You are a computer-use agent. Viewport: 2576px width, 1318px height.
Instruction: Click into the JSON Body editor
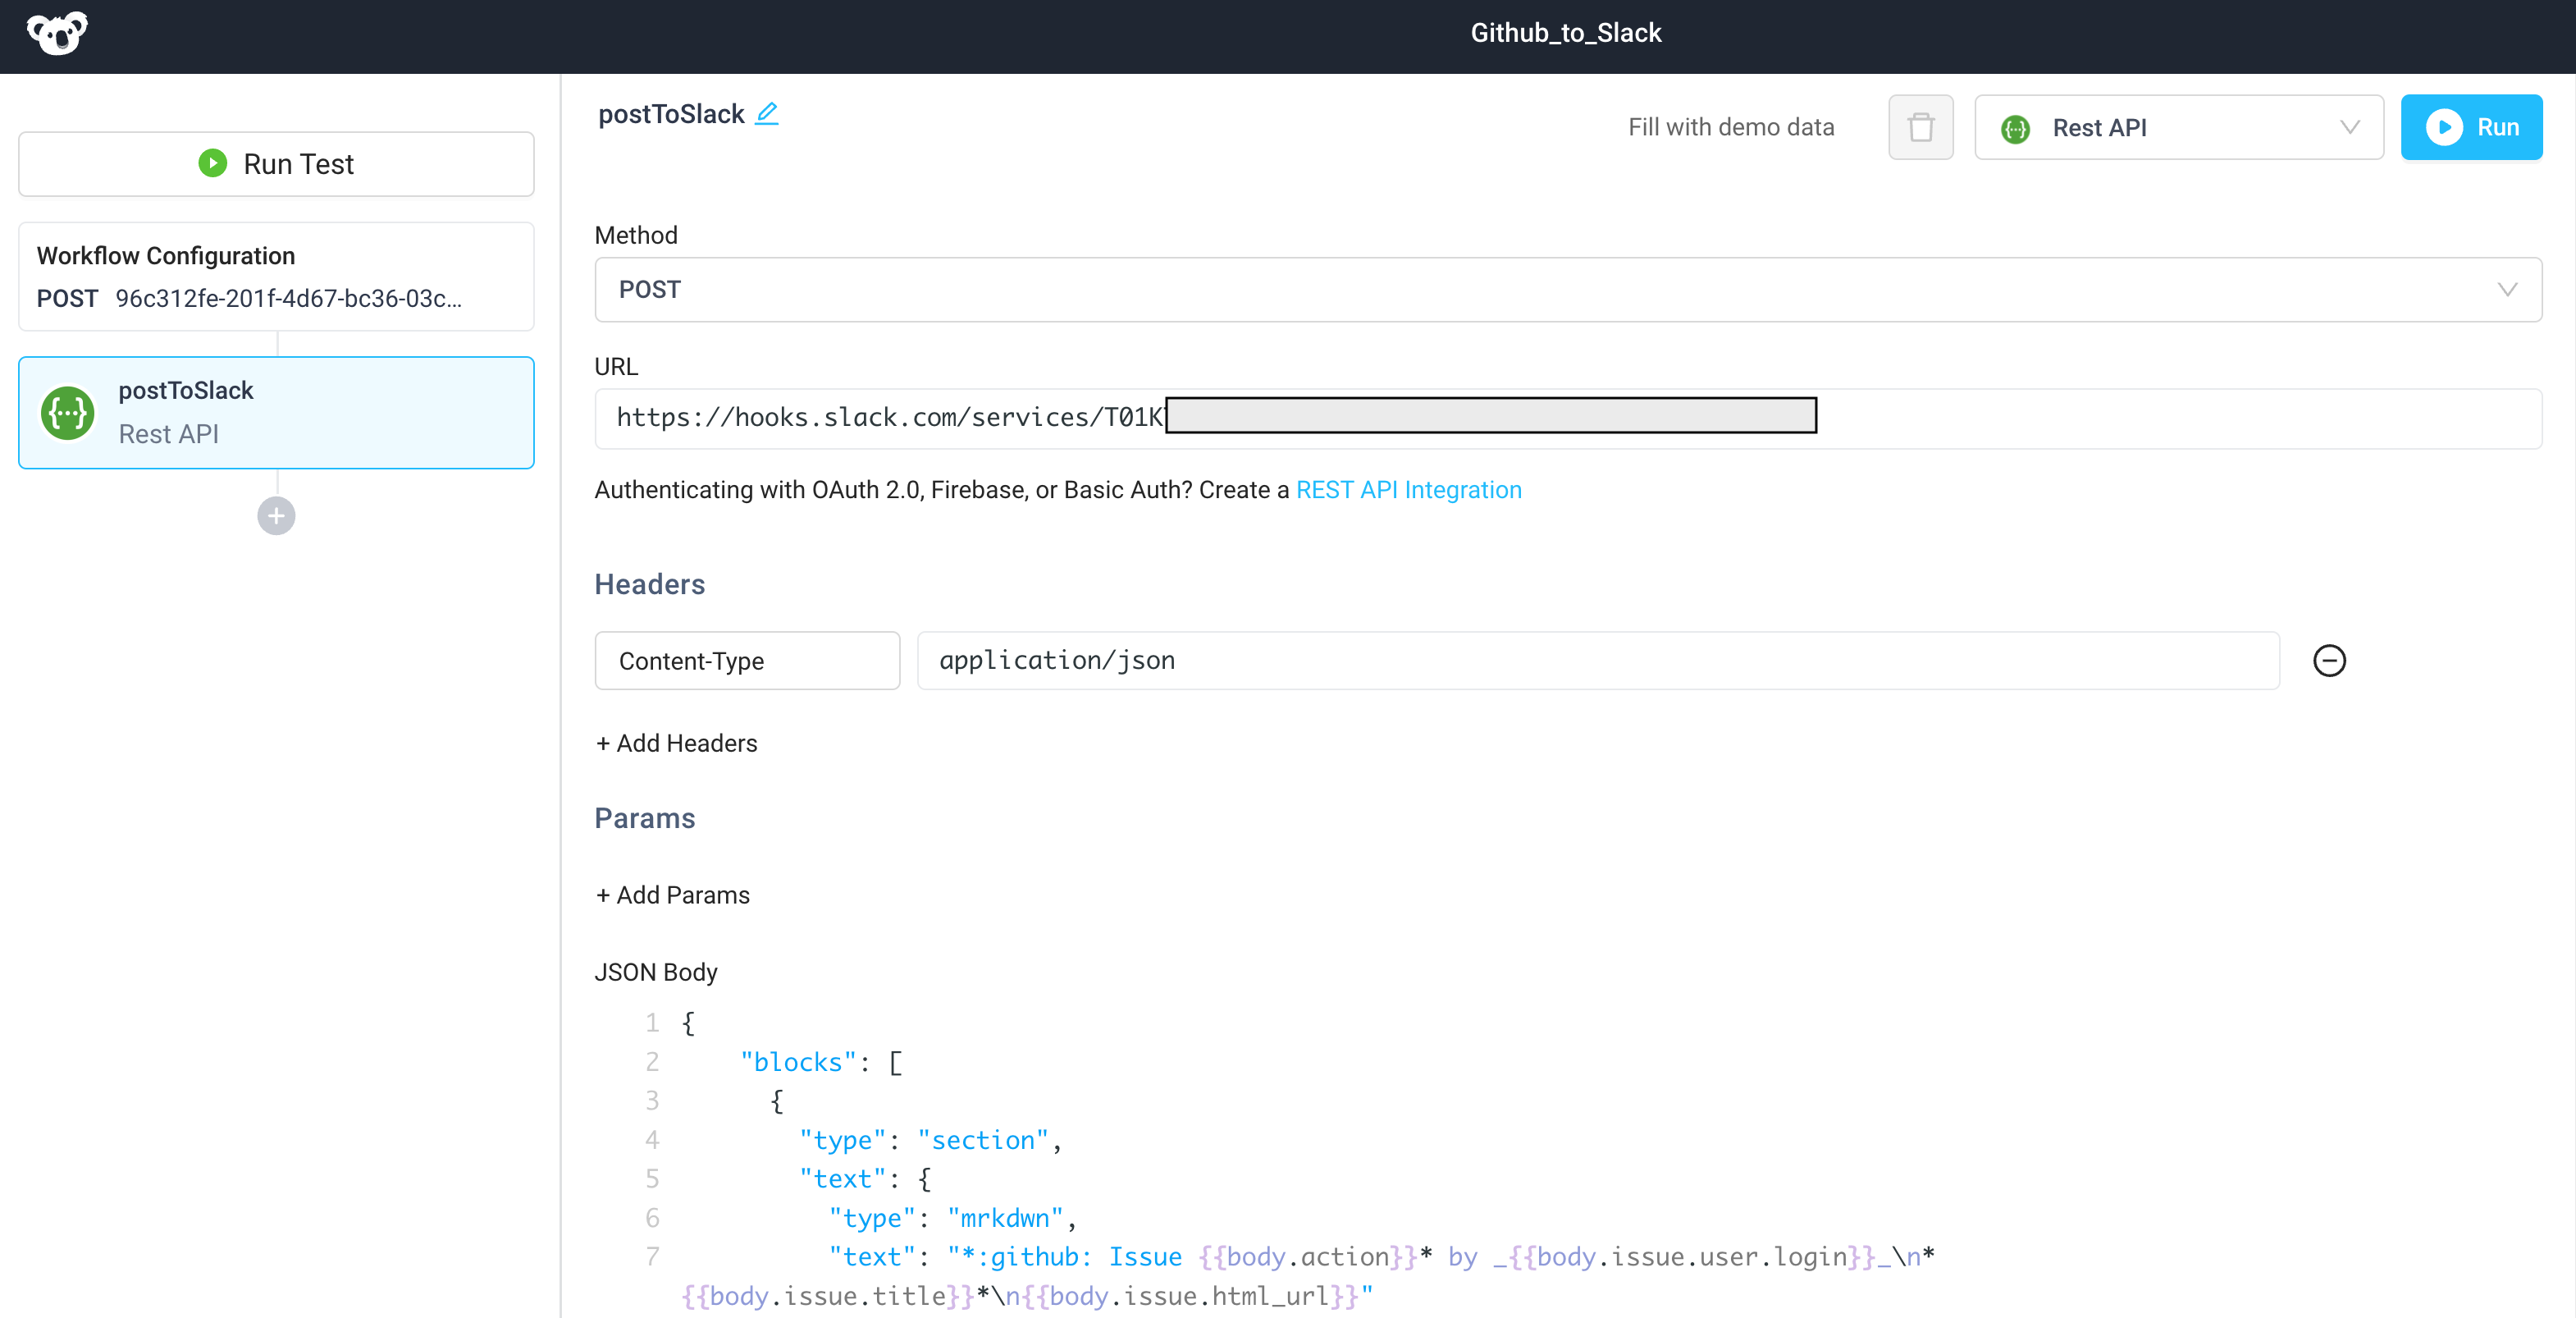1200,1140
